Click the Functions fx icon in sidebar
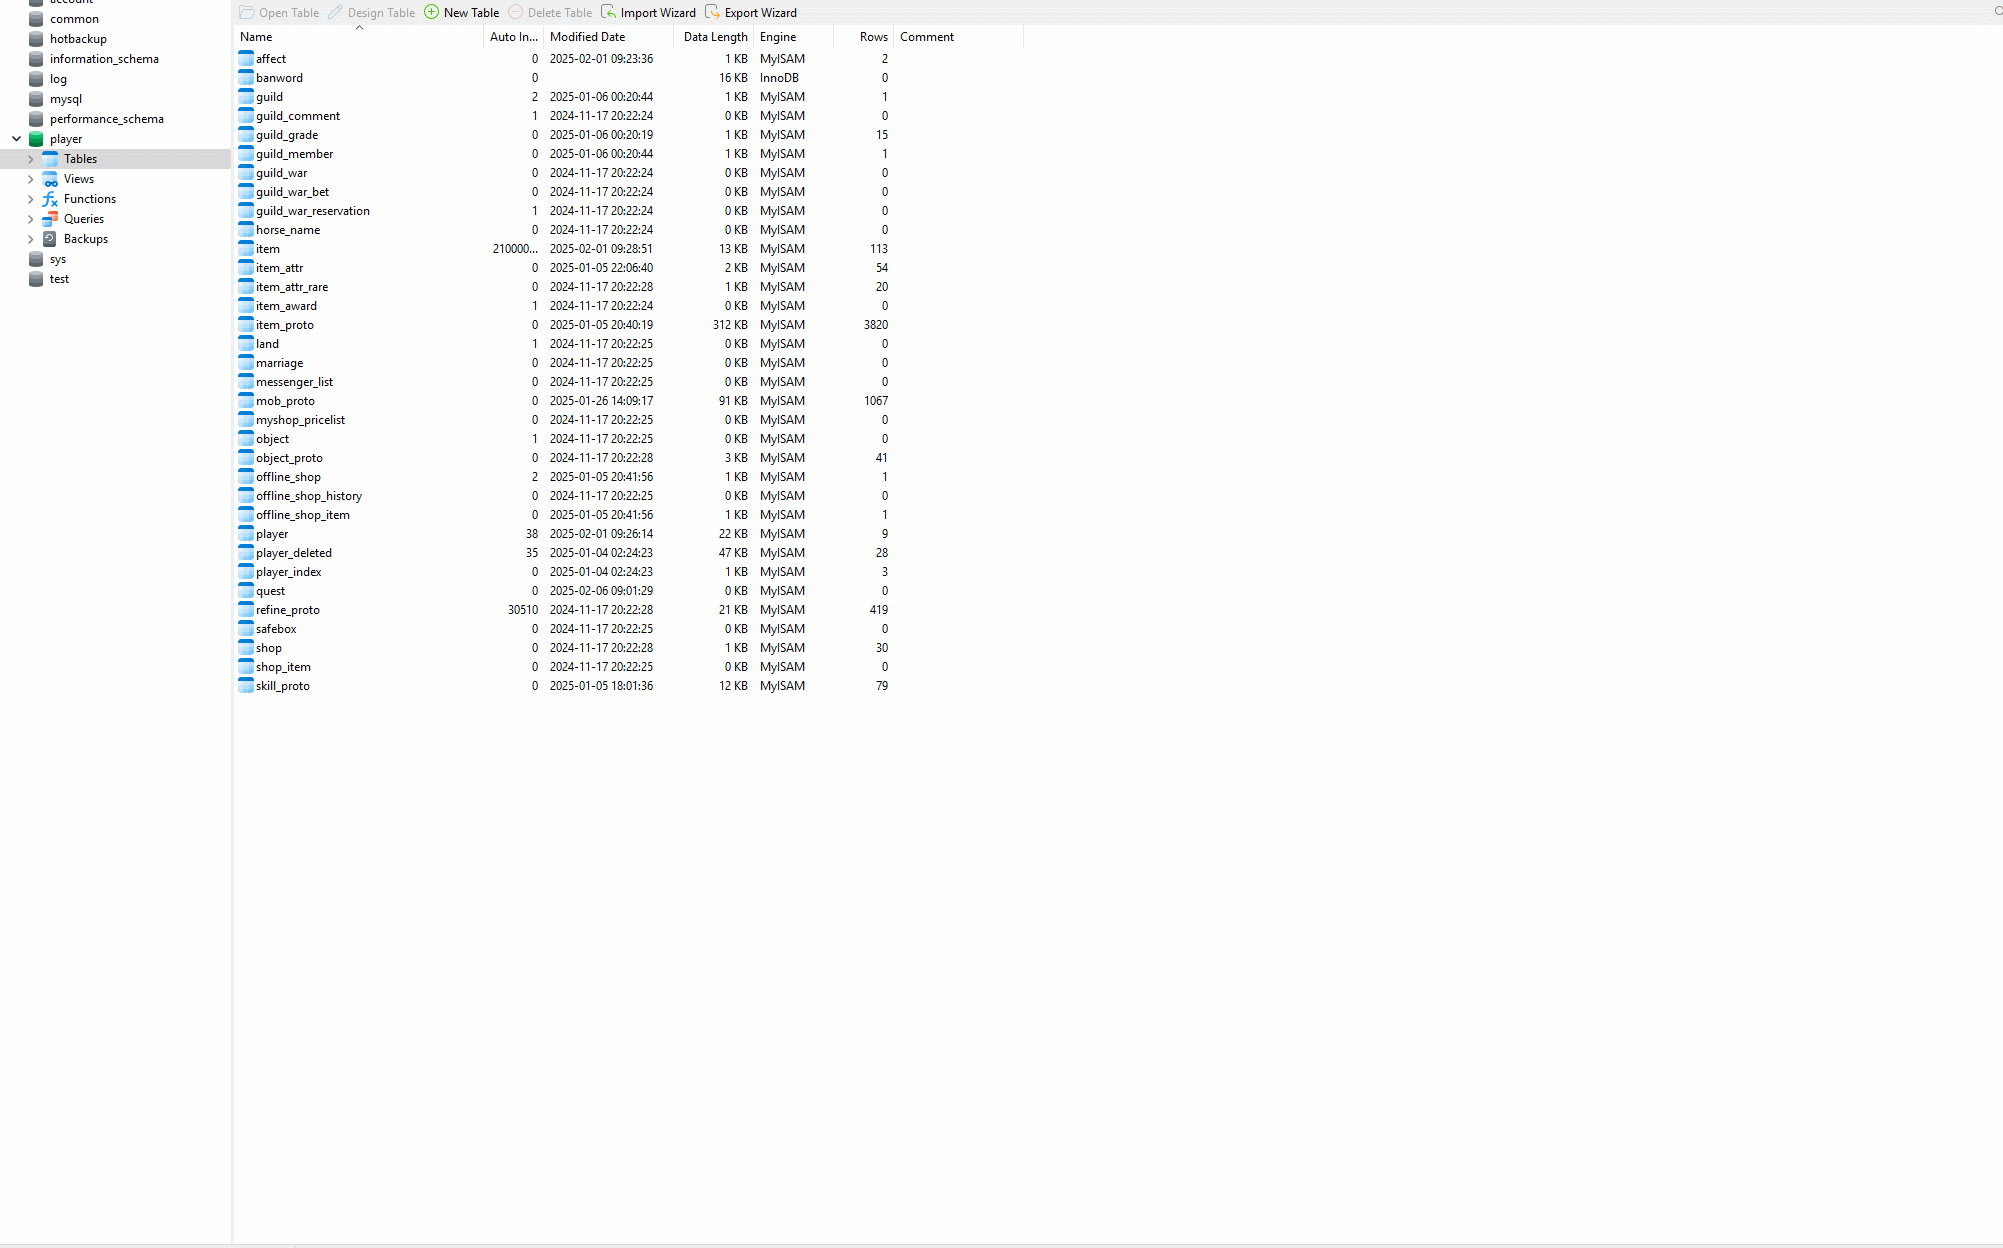 (x=49, y=199)
